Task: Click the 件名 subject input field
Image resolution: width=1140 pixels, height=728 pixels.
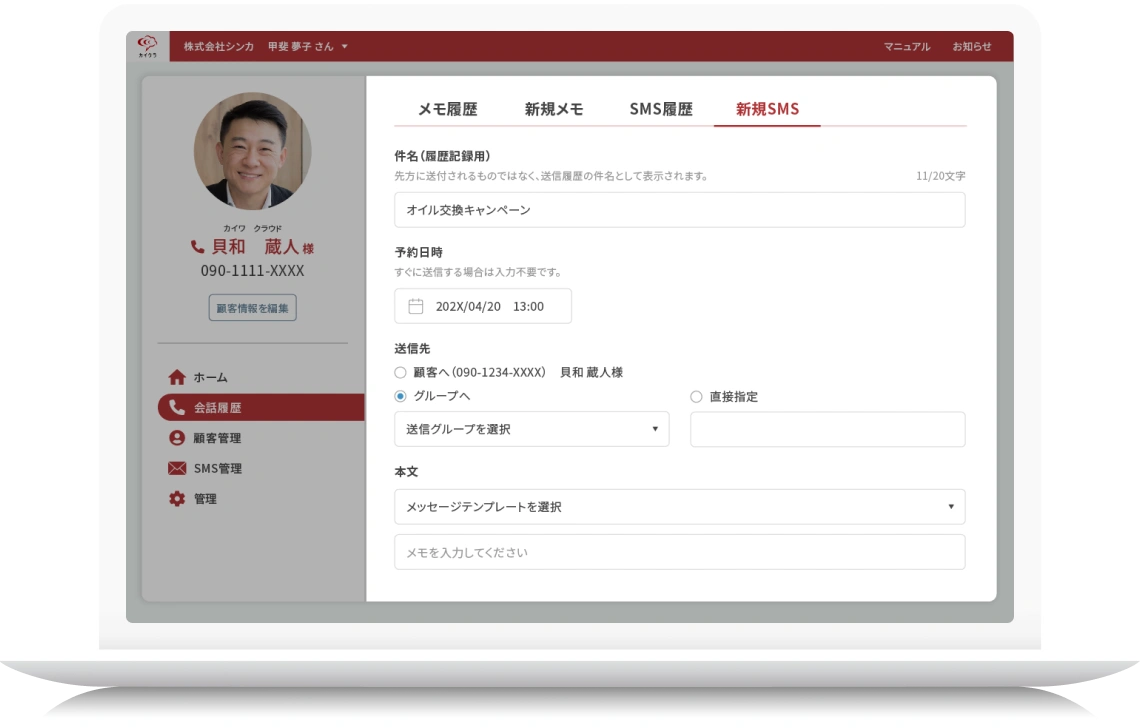Action: 679,210
